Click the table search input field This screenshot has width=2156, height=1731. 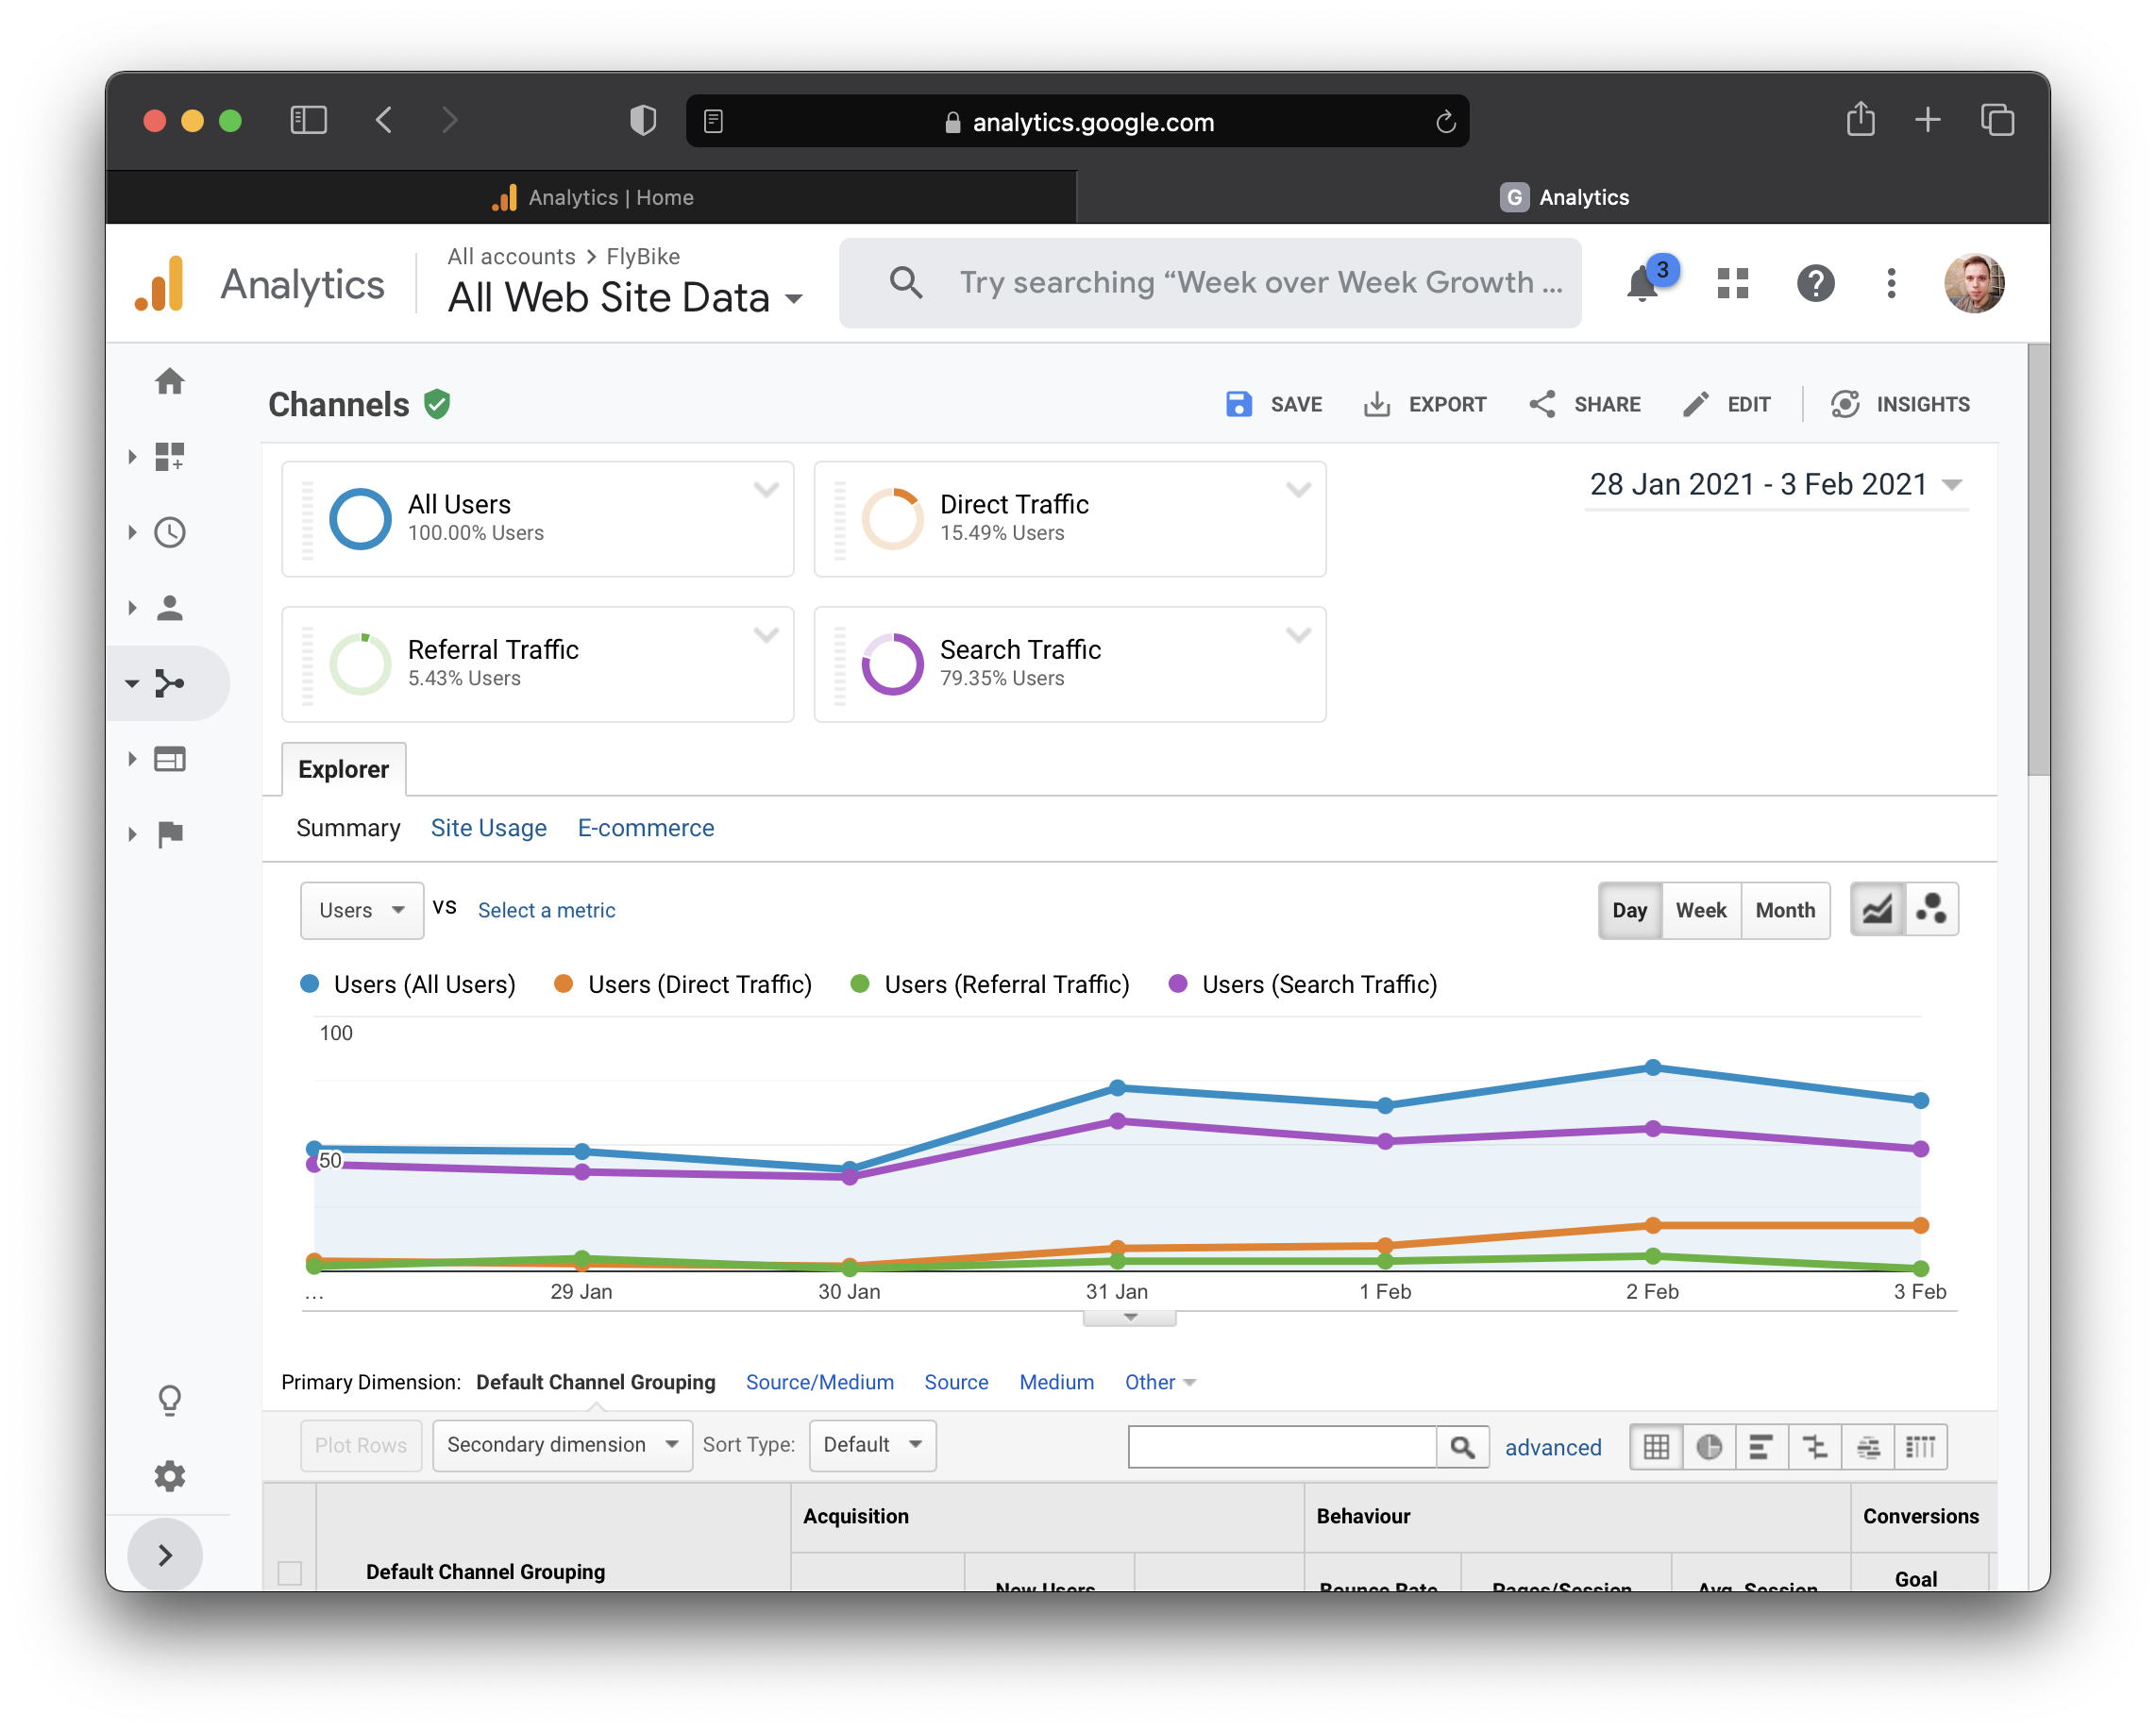click(1281, 1447)
